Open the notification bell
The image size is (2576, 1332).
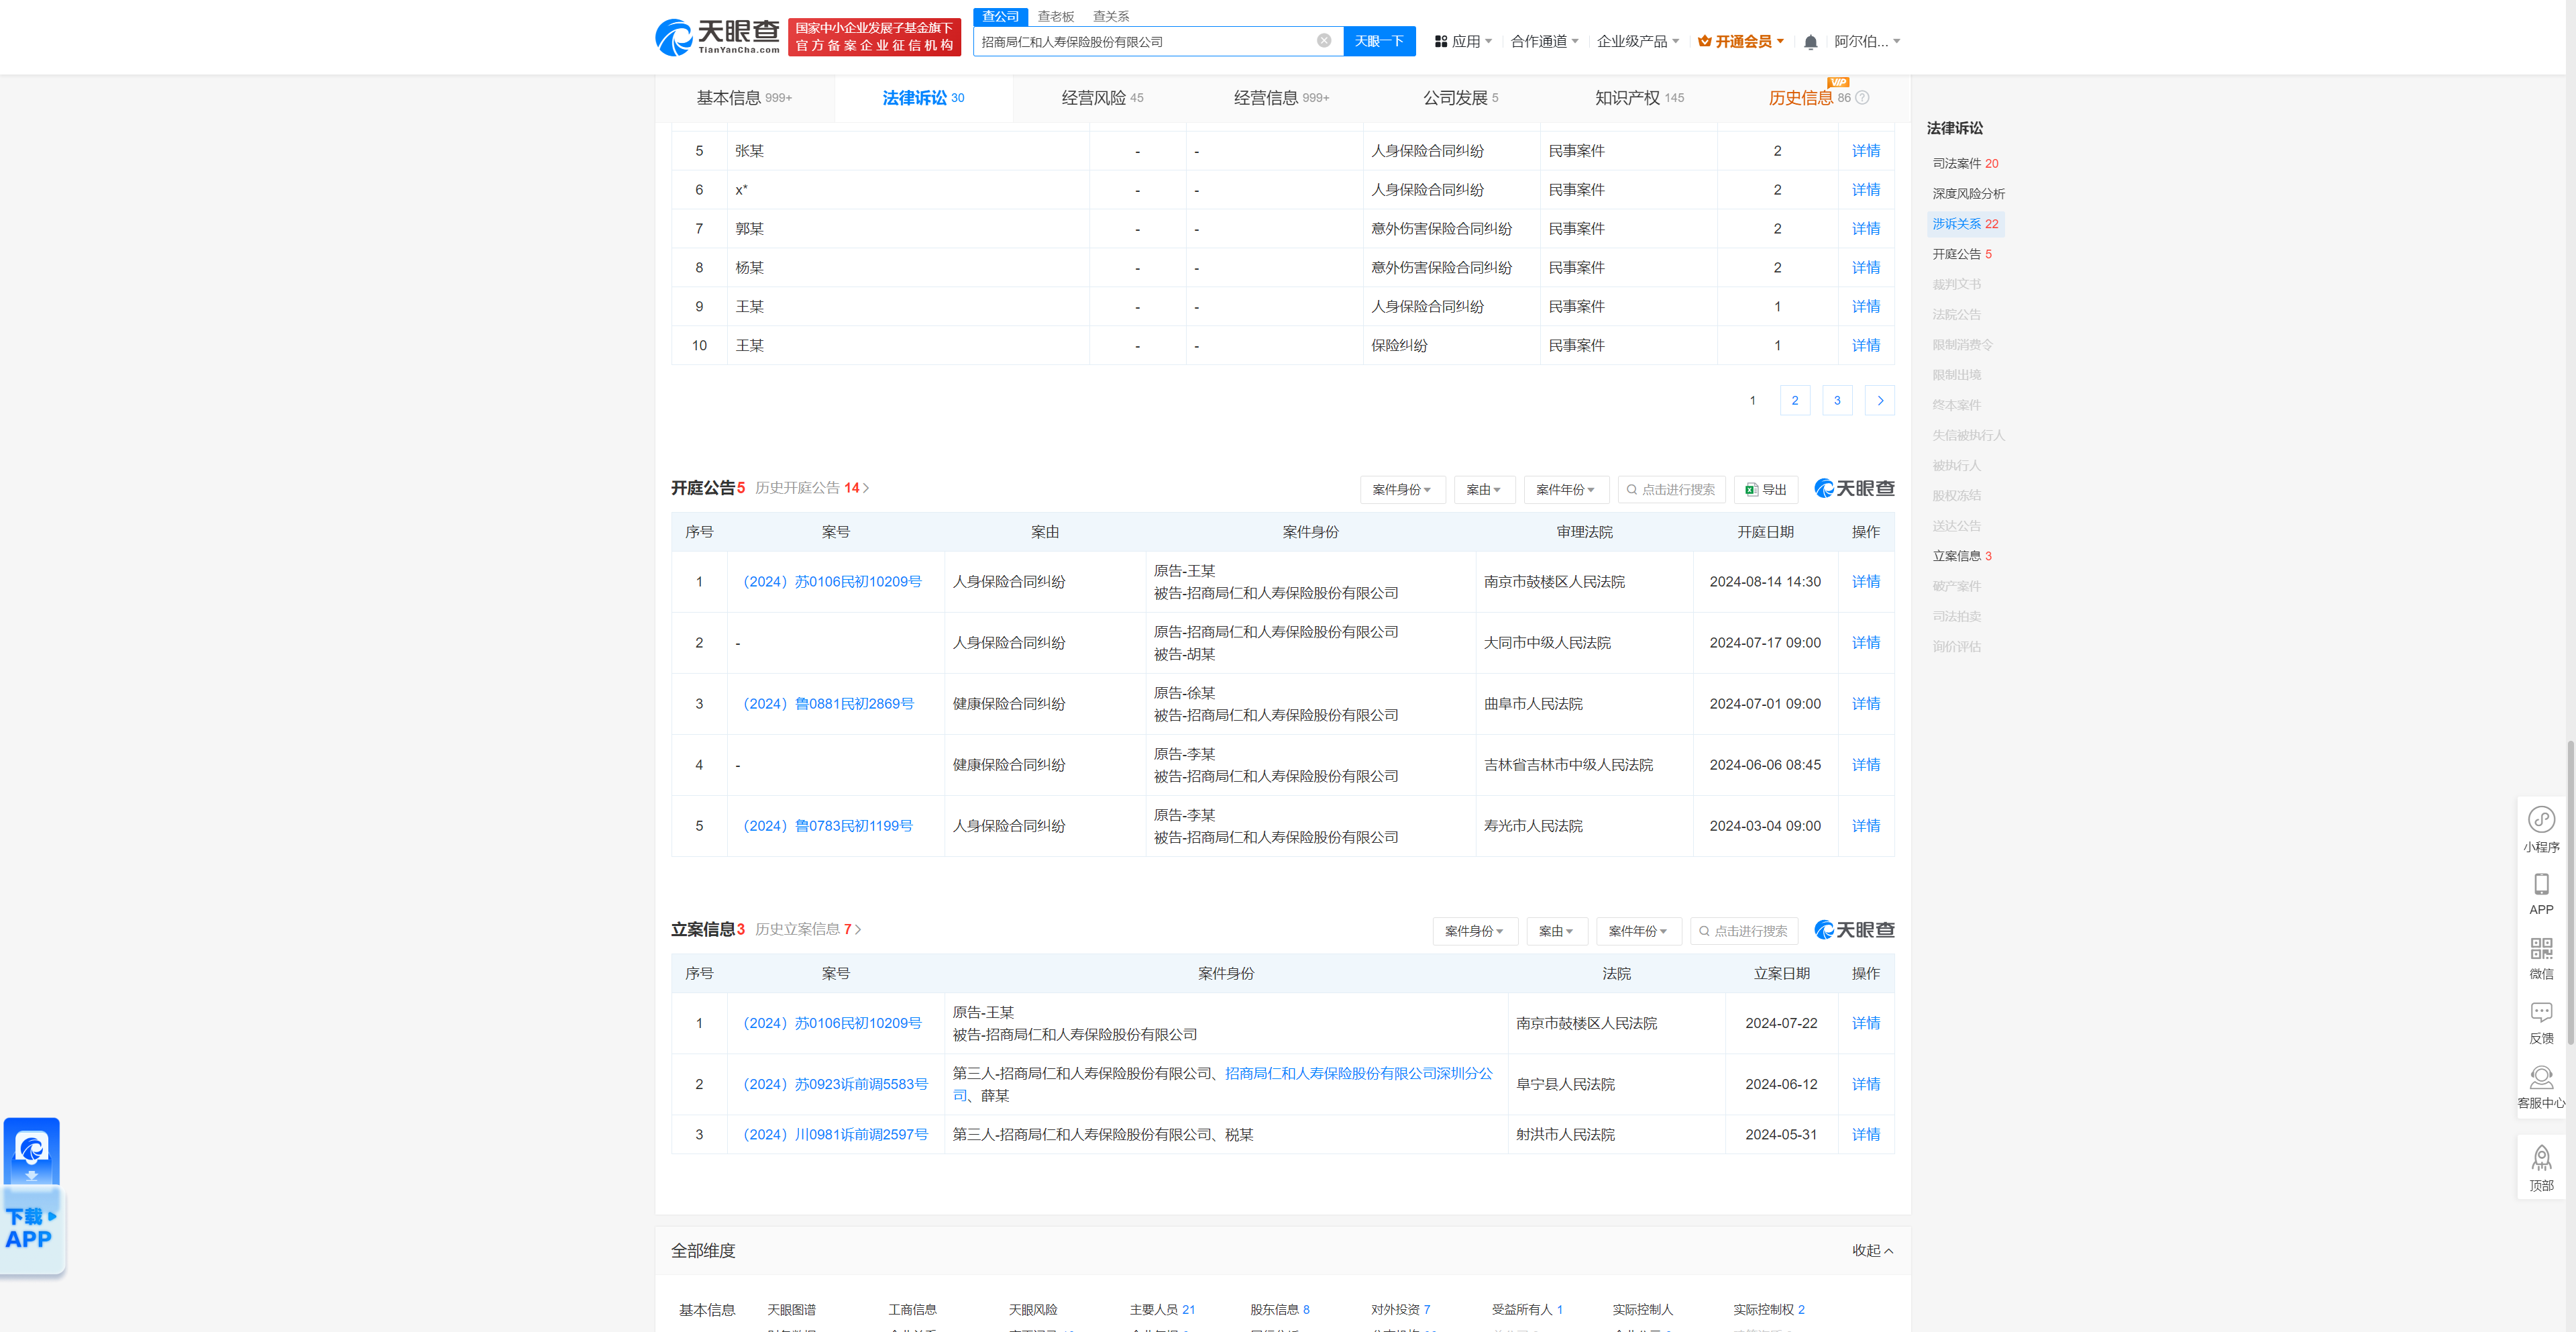(1810, 42)
